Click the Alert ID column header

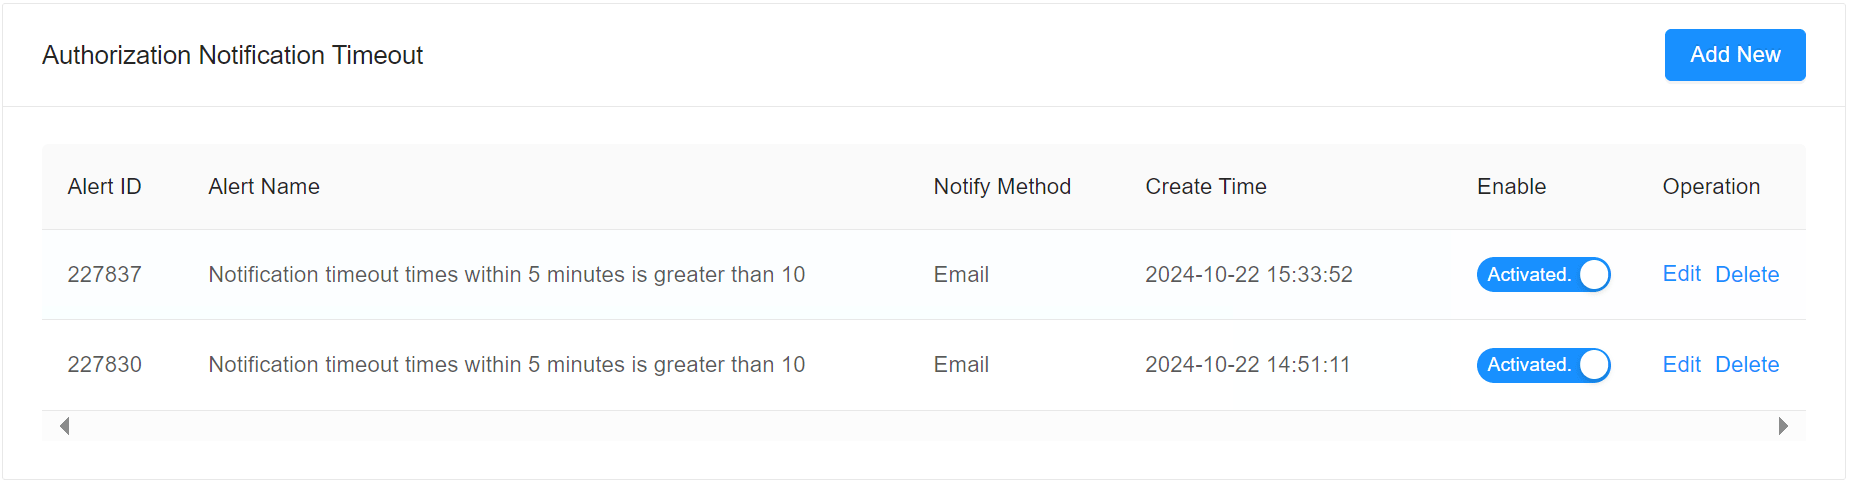104,187
